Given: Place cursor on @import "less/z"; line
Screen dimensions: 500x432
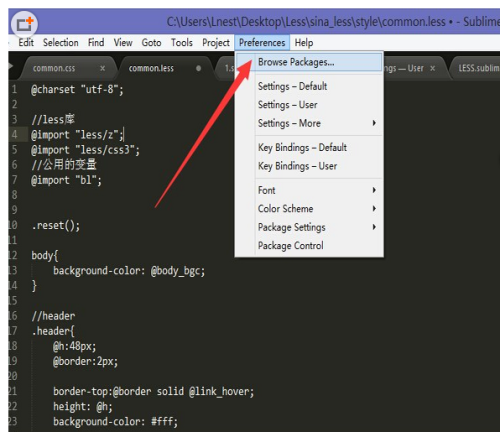Looking at the screenshot, I should click(77, 135).
